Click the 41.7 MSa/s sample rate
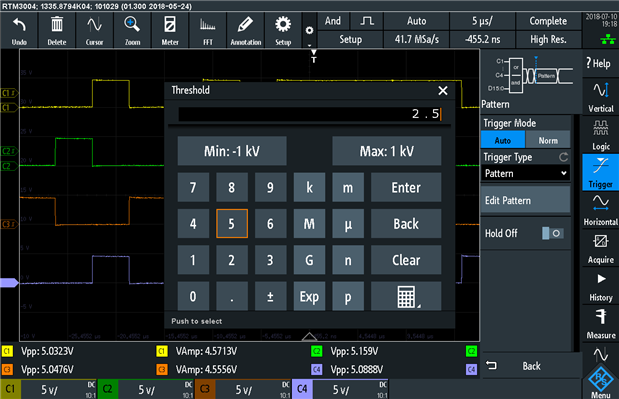This screenshot has height=399, width=619. click(416, 39)
